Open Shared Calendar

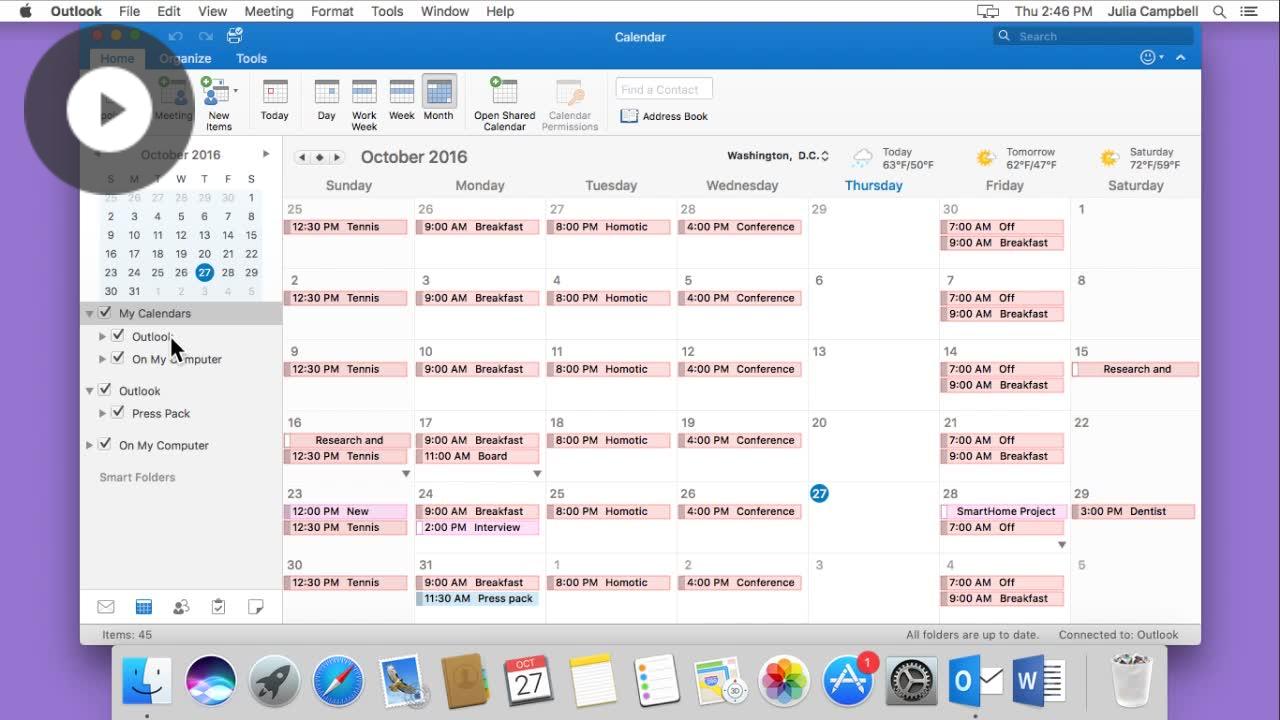pos(504,104)
